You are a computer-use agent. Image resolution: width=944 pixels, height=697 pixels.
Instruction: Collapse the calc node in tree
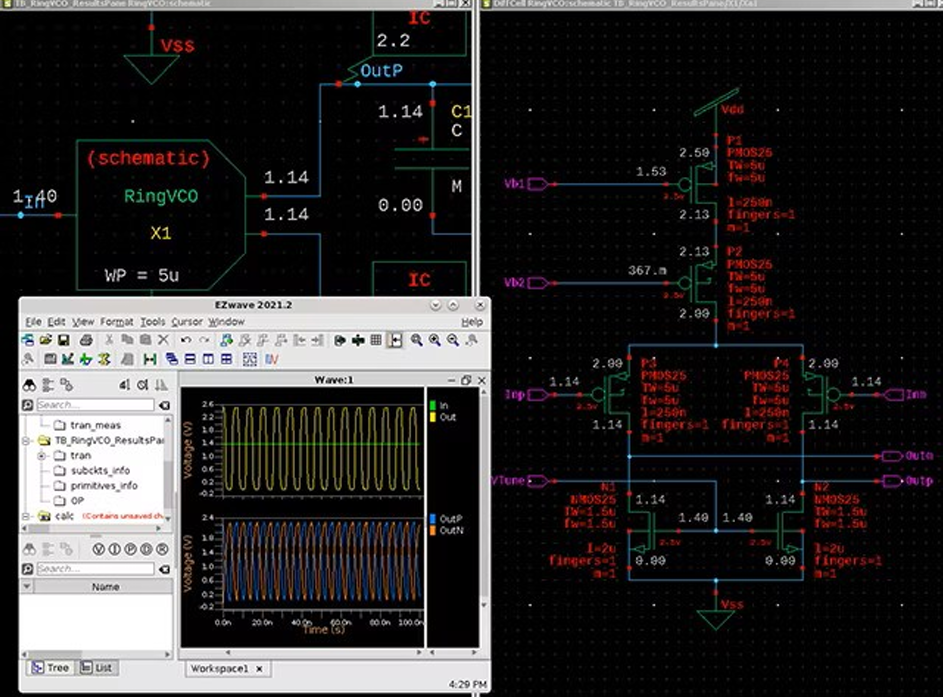point(28,515)
